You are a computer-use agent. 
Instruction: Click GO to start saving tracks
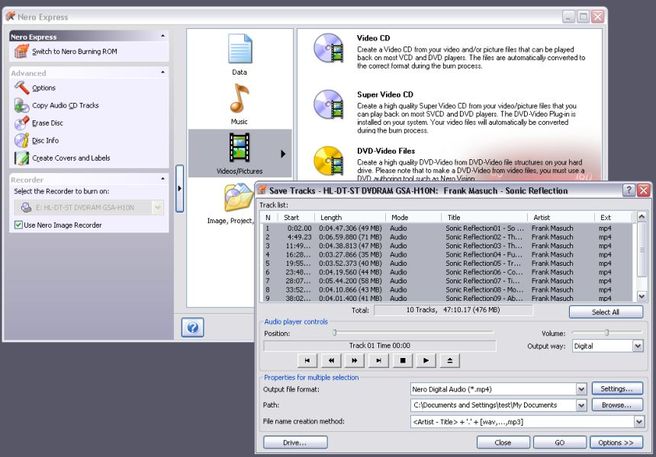click(560, 442)
